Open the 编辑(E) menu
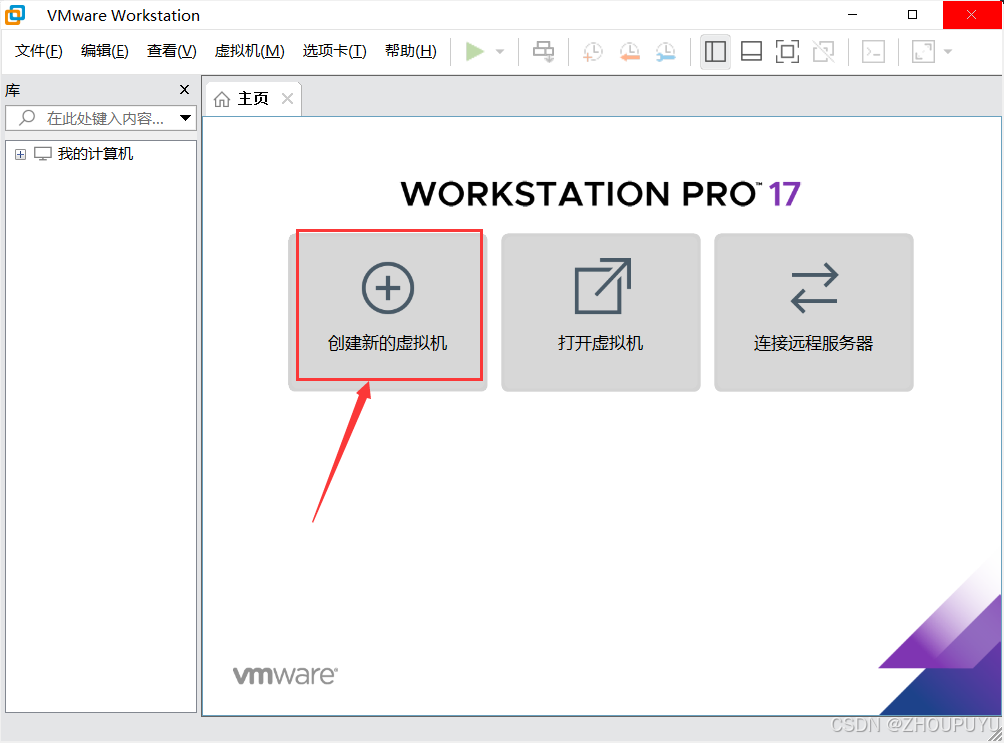The width and height of the screenshot is (1004, 743). (x=104, y=51)
